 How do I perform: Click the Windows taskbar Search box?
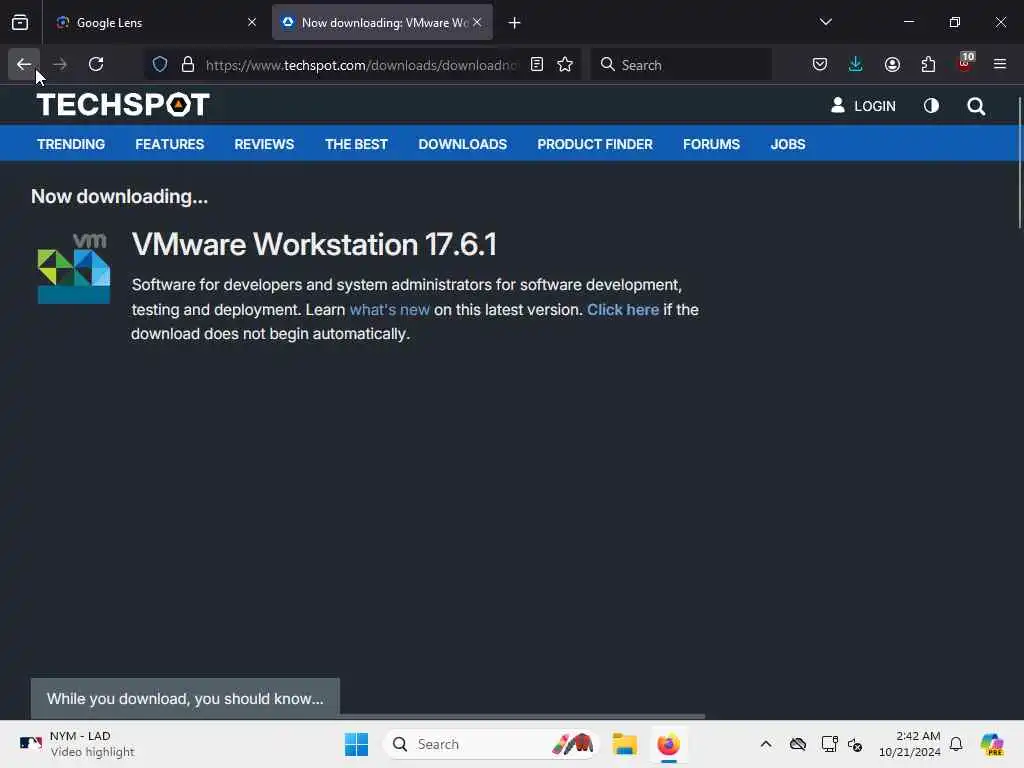click(491, 744)
